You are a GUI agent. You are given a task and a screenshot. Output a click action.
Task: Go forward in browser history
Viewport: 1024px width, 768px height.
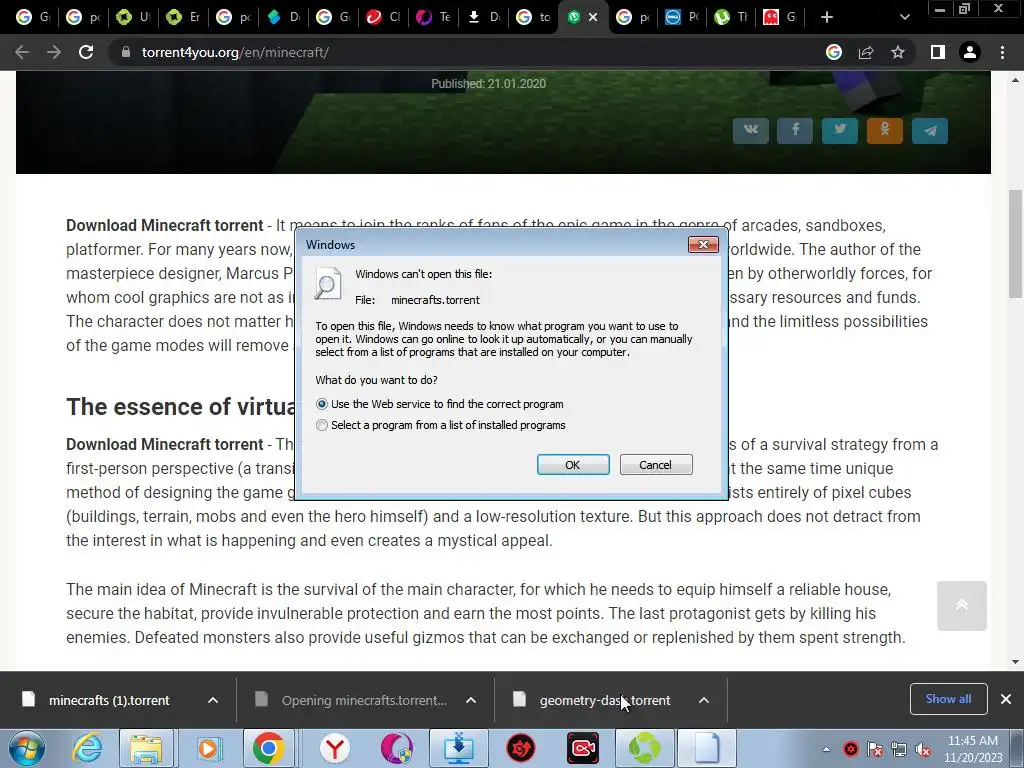coord(54,52)
